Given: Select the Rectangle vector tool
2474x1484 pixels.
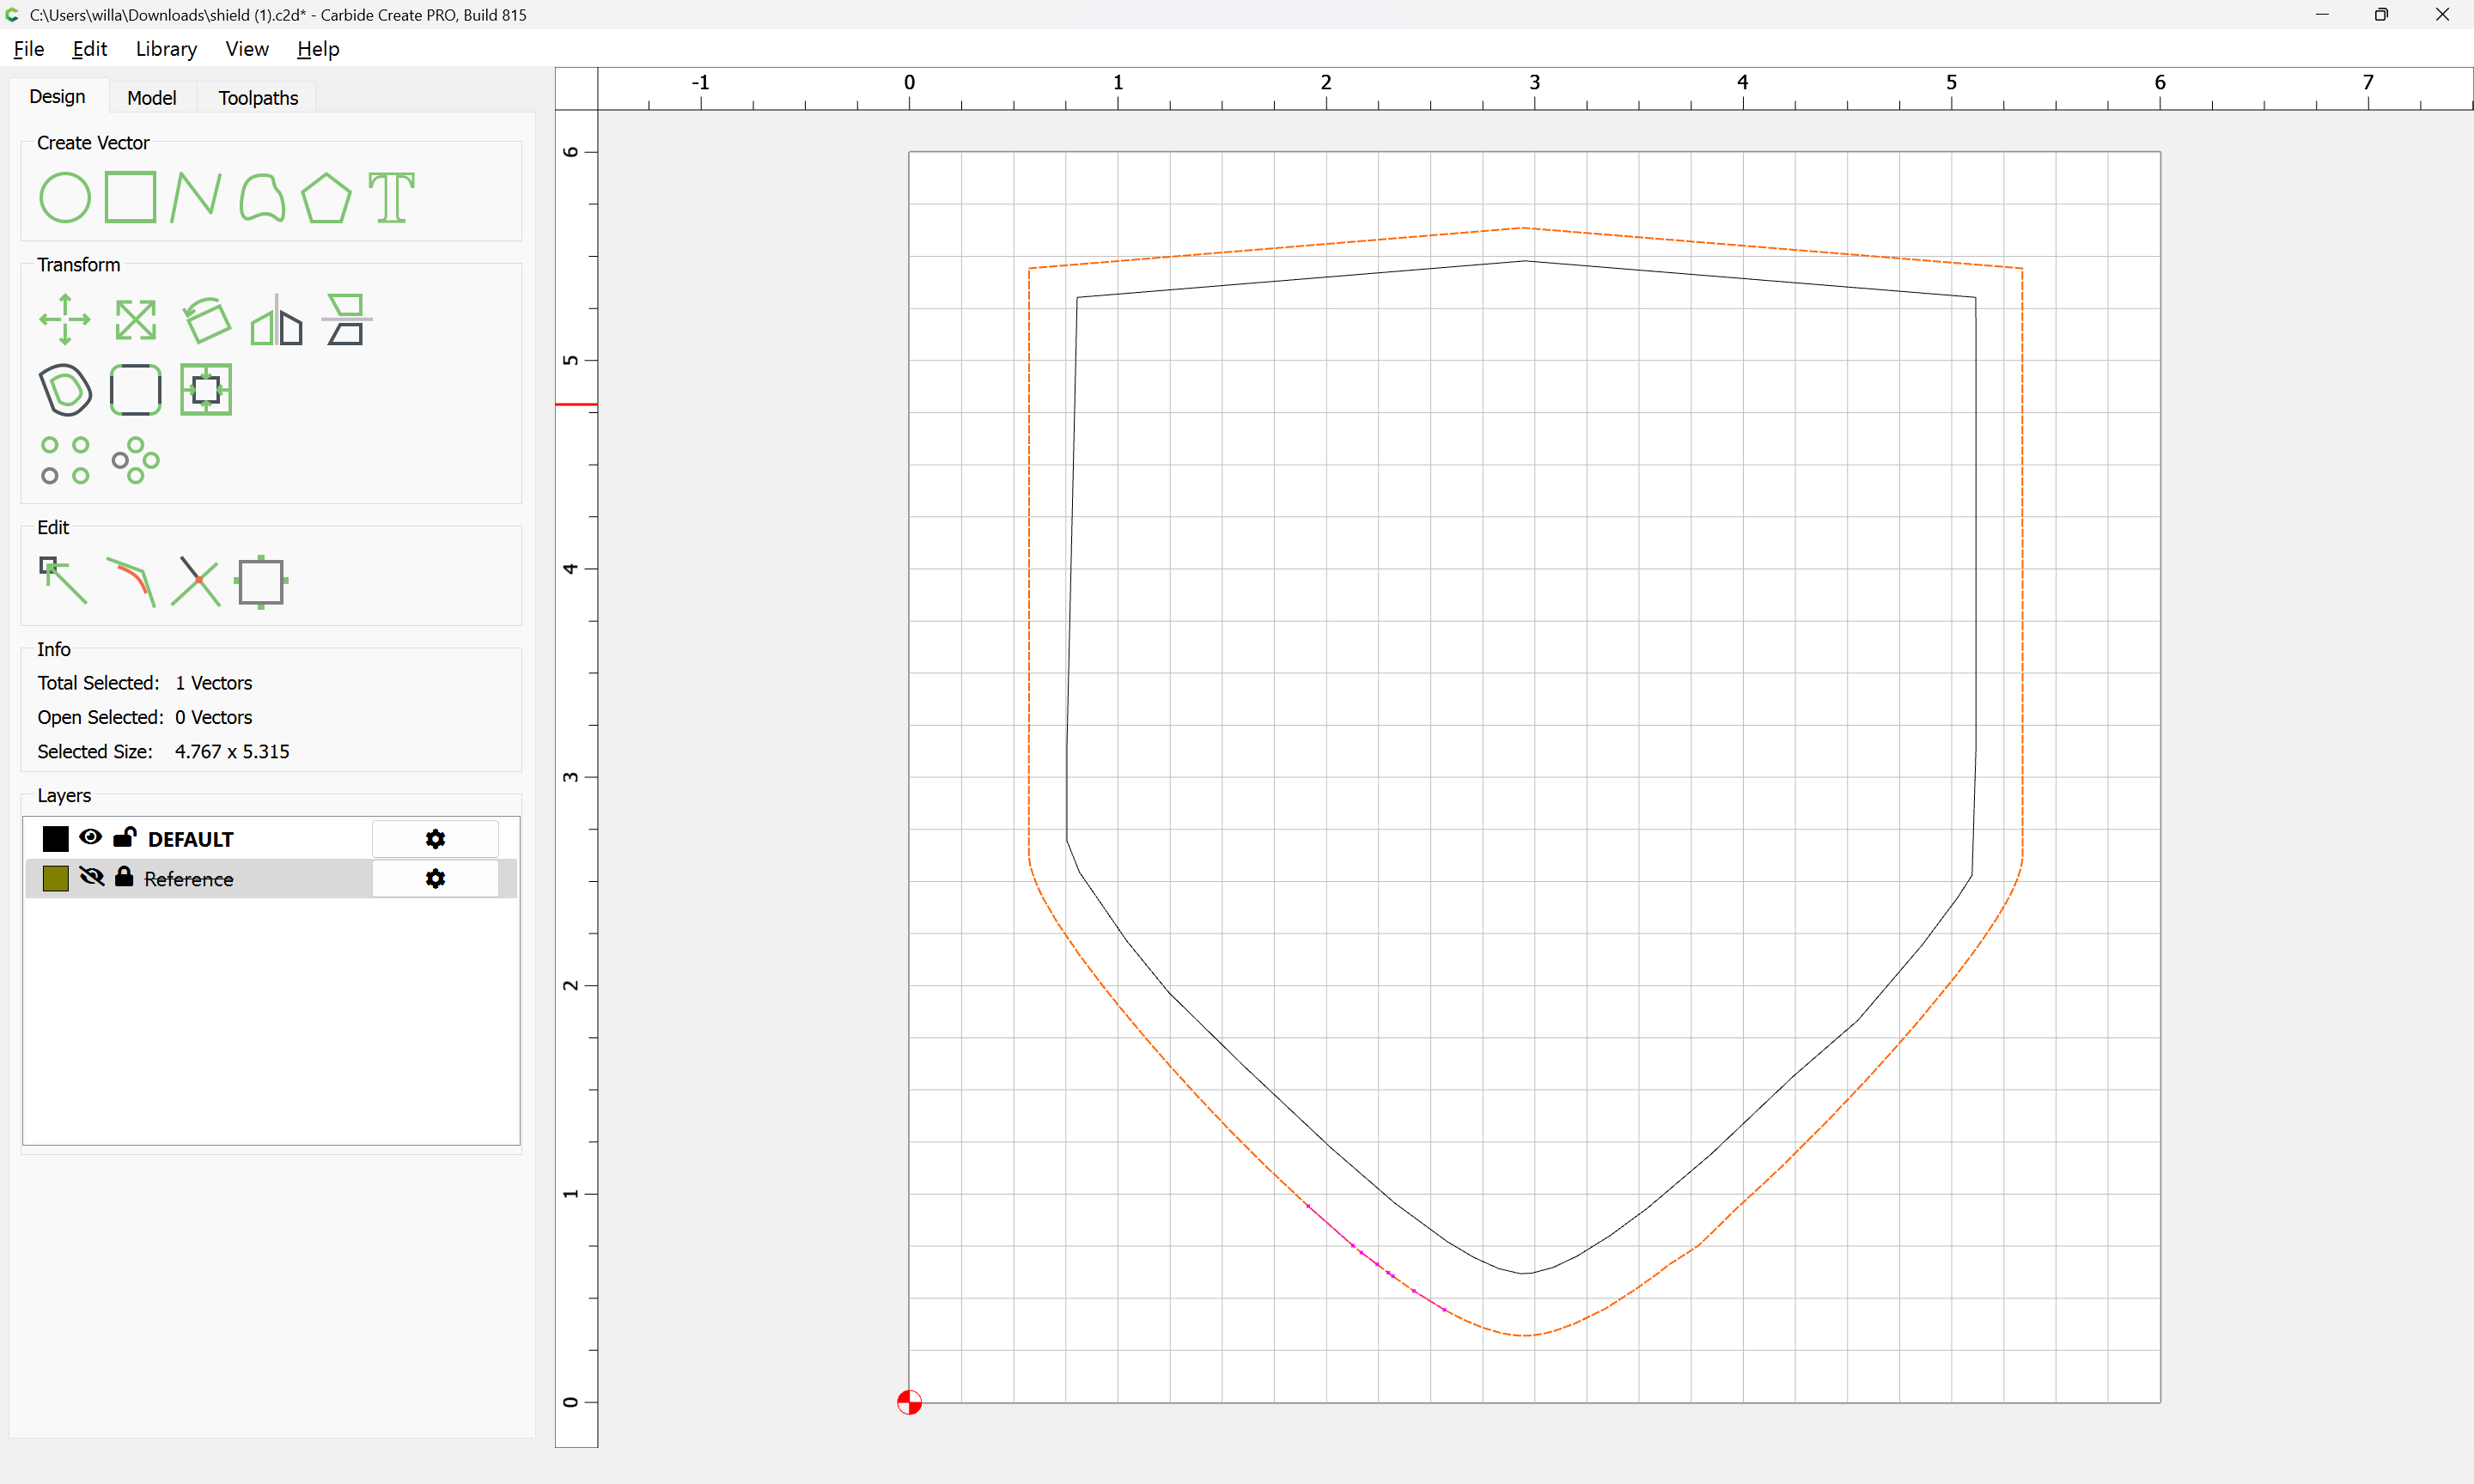Looking at the screenshot, I should tap(131, 197).
